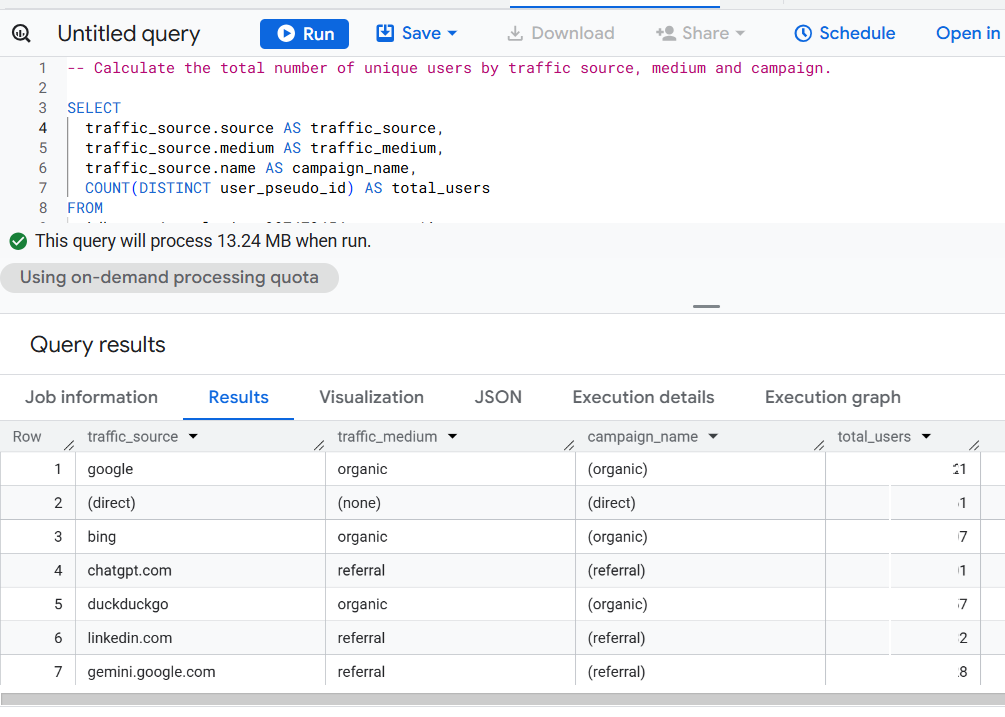Click the green query validation checkmark icon
The height and width of the screenshot is (717, 1005).
(x=17, y=241)
